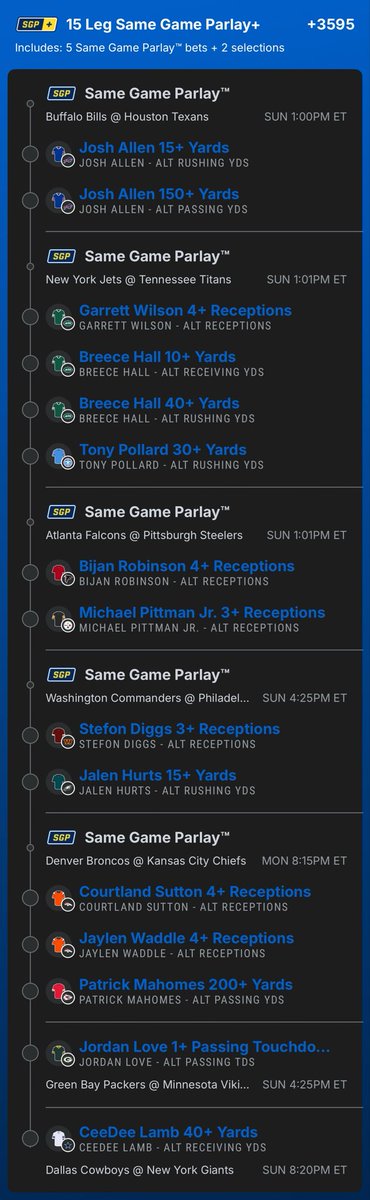Click status circle beside Breece Hall 40+ Yards
Image resolution: width=370 pixels, height=1200 pixels.
pos(32,411)
